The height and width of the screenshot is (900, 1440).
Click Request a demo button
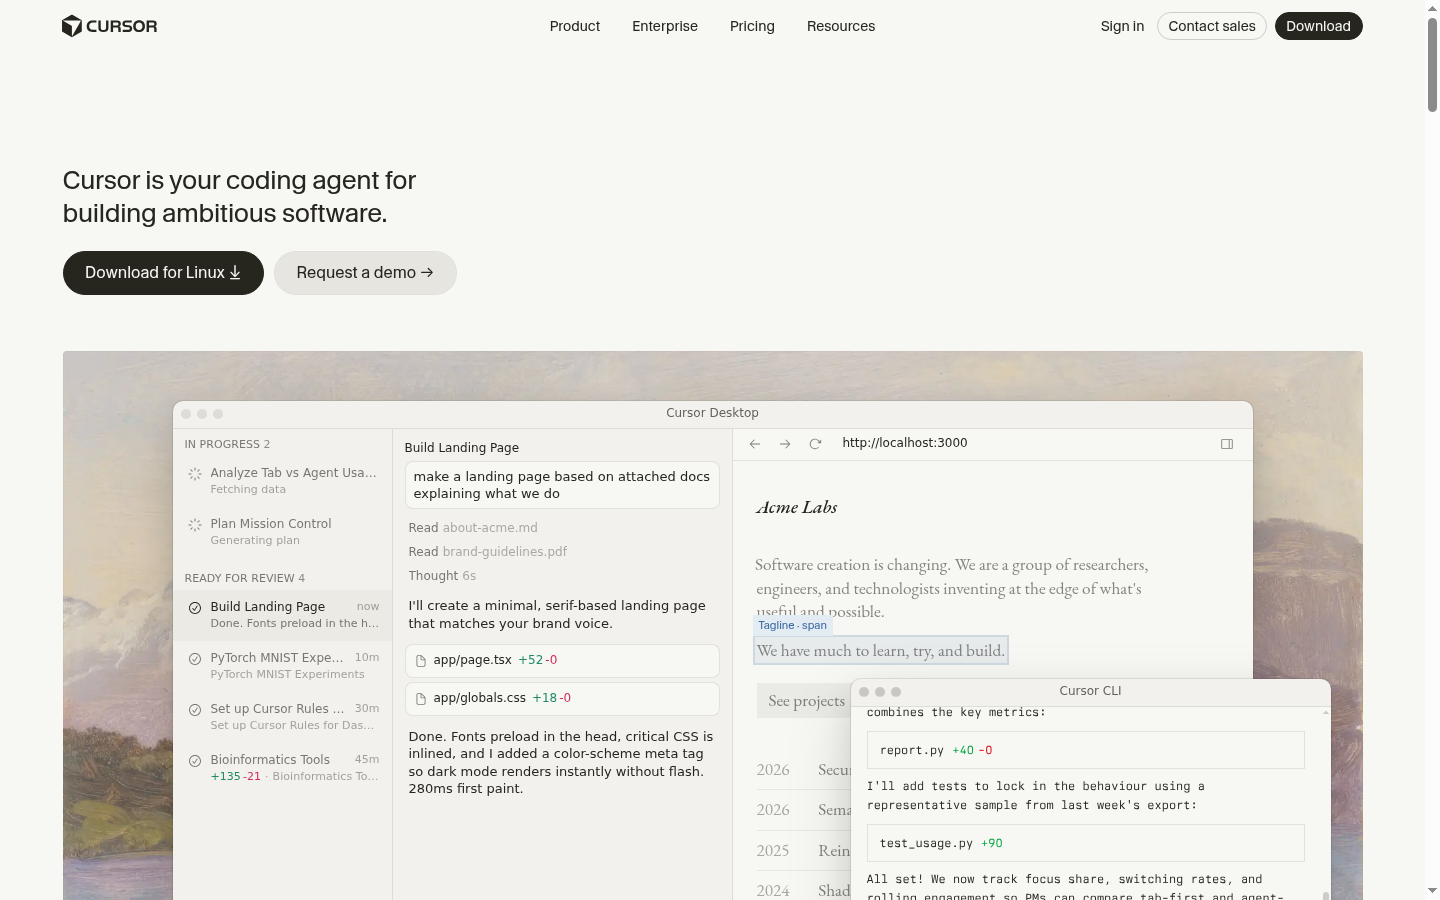365,273
